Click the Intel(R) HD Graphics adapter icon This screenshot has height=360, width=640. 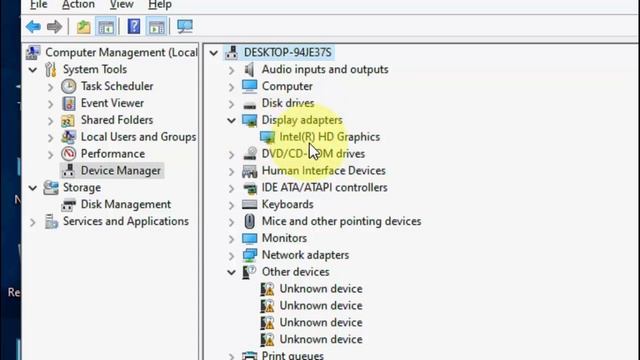pos(267,137)
